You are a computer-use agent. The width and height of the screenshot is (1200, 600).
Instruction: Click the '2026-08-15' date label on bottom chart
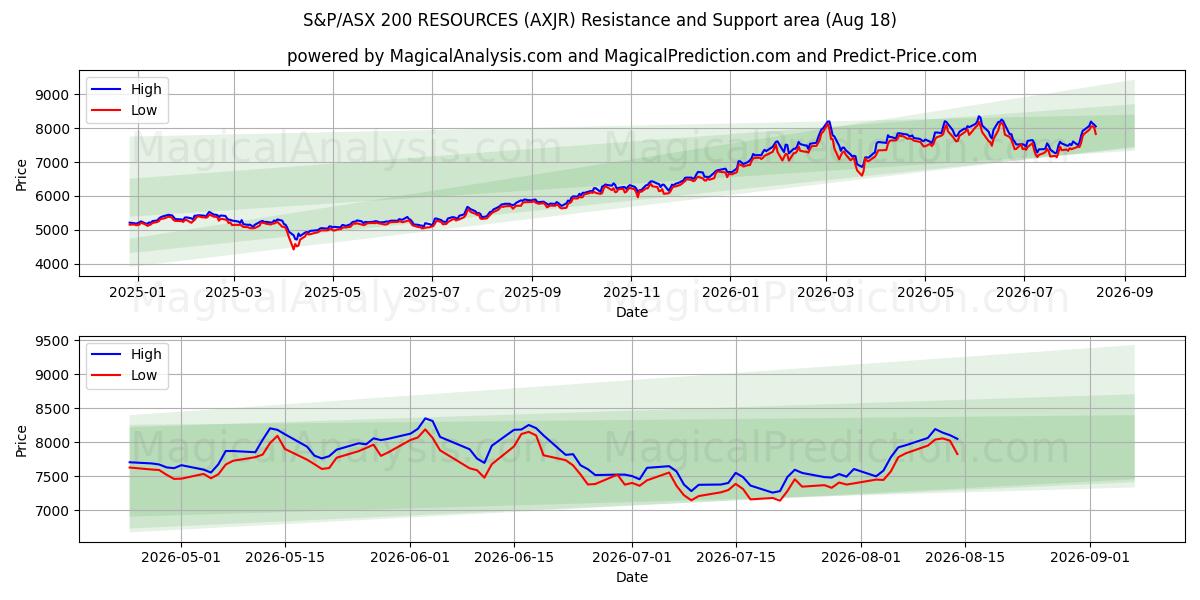pyautogui.click(x=966, y=557)
